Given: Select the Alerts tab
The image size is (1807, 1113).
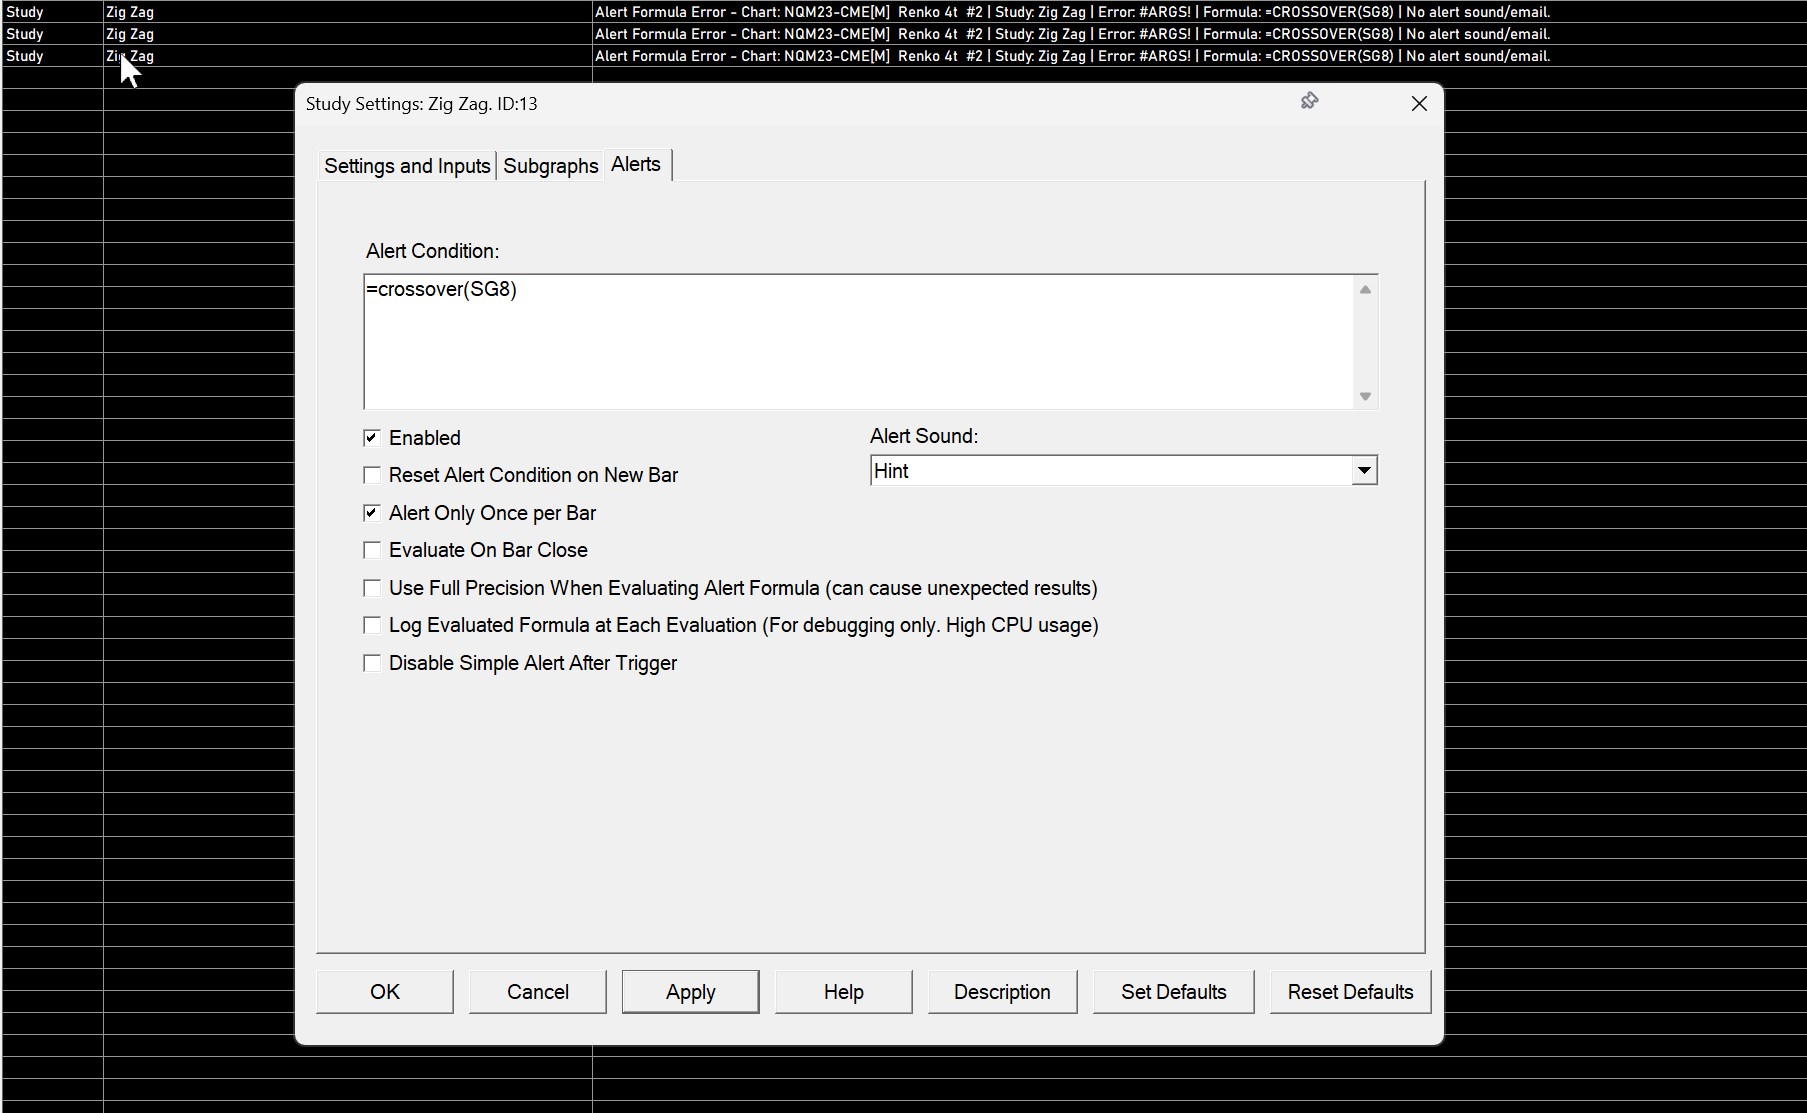Looking at the screenshot, I should point(637,164).
